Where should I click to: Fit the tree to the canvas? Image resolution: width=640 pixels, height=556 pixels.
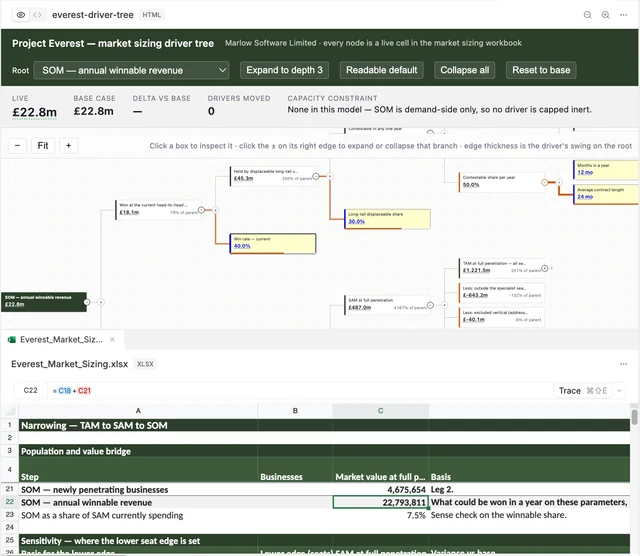click(43, 146)
